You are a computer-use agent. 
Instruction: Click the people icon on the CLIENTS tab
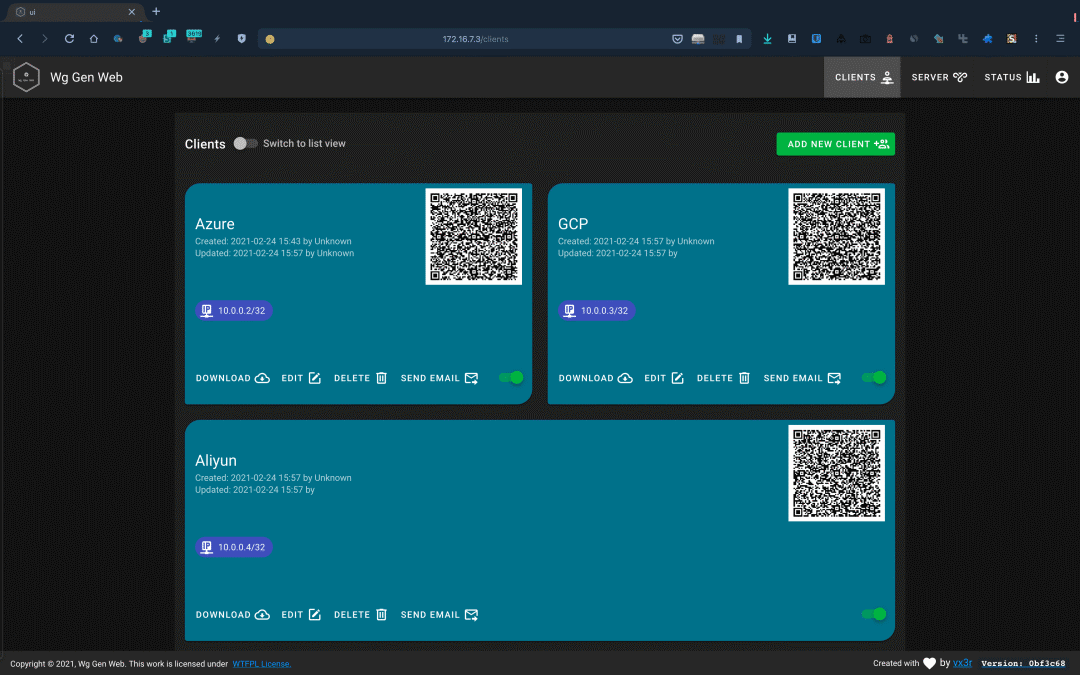[885, 77]
